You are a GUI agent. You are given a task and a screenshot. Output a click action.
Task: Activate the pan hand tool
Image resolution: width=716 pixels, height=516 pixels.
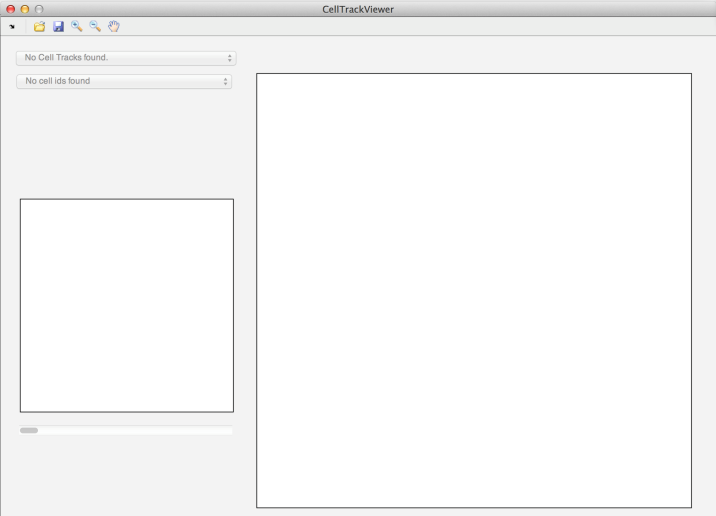tap(114, 26)
